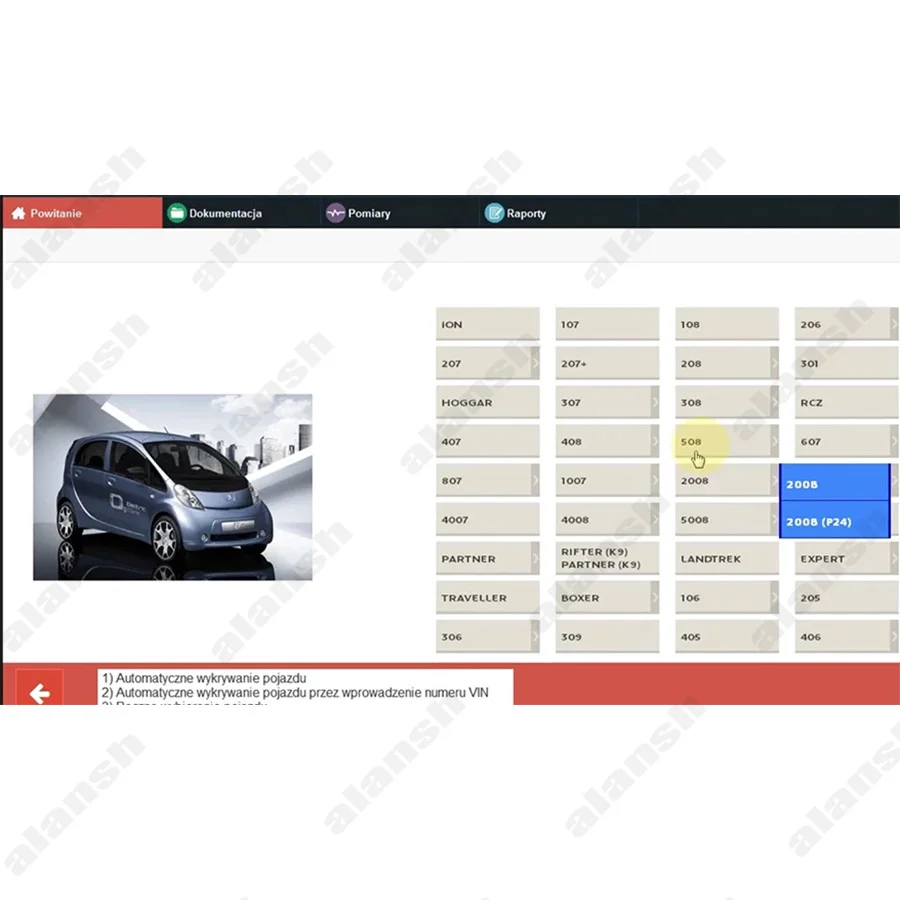The image size is (900, 900).
Task: Select the iON model button
Action: (487, 324)
